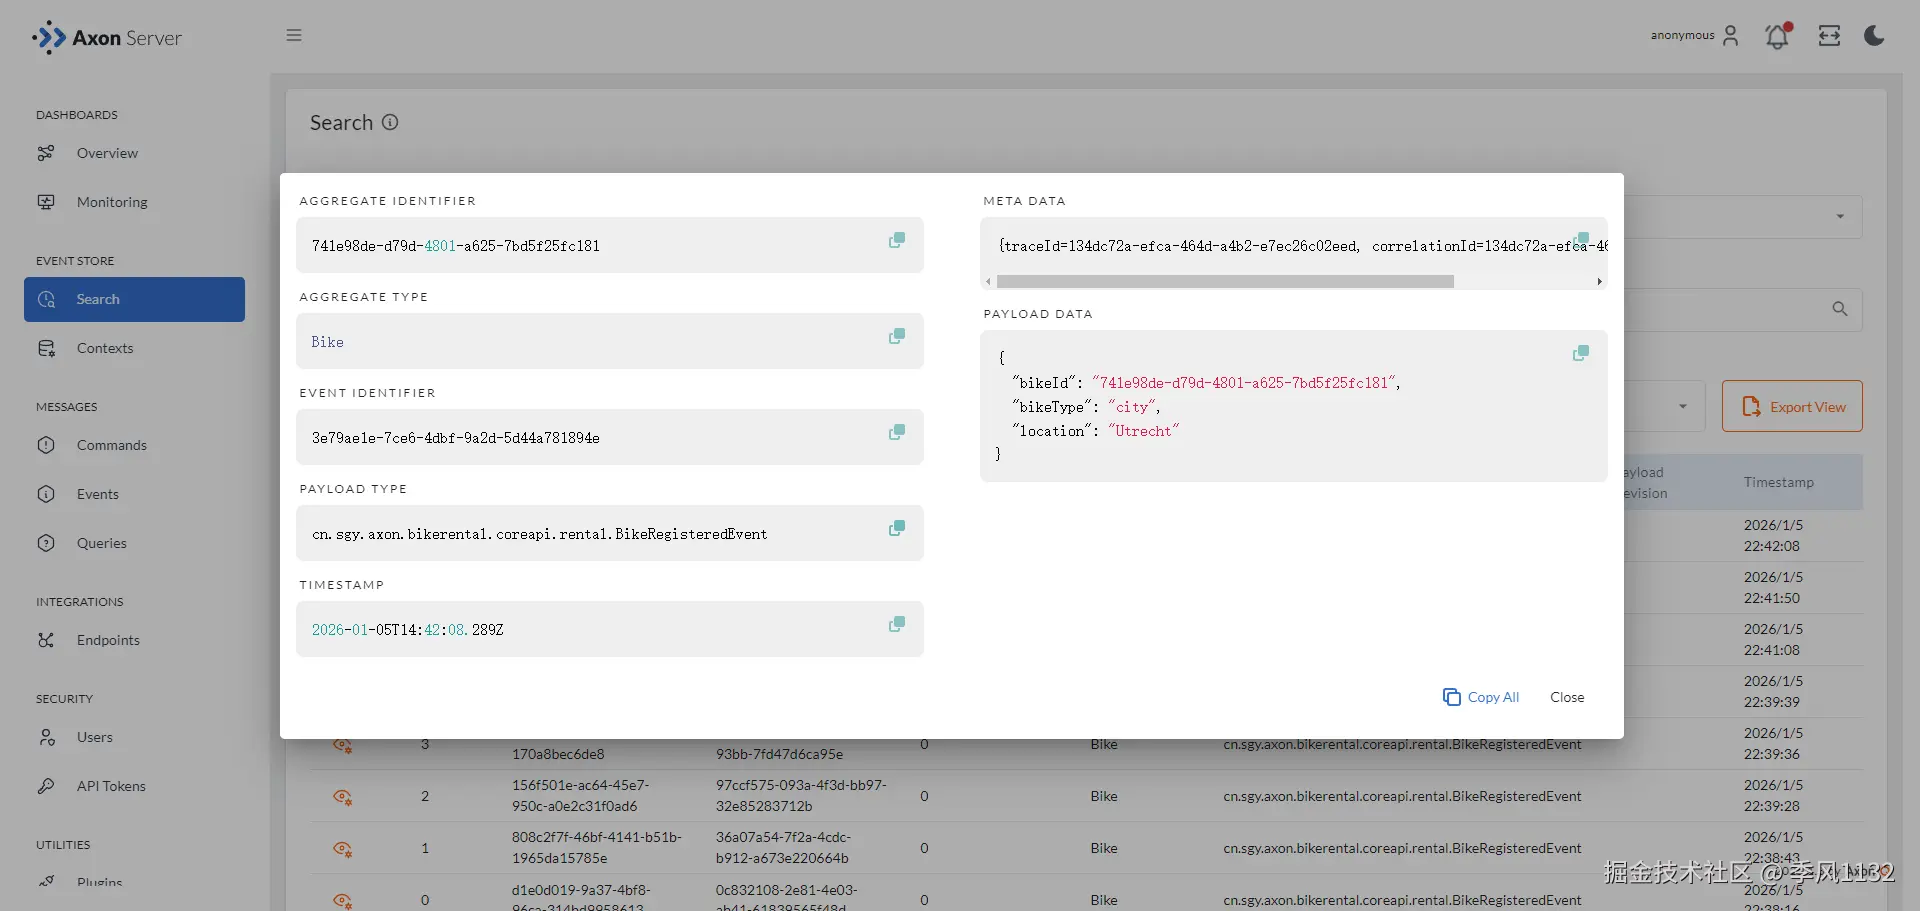View details for event token 2
Image resolution: width=1920 pixels, height=911 pixels.
click(342, 797)
